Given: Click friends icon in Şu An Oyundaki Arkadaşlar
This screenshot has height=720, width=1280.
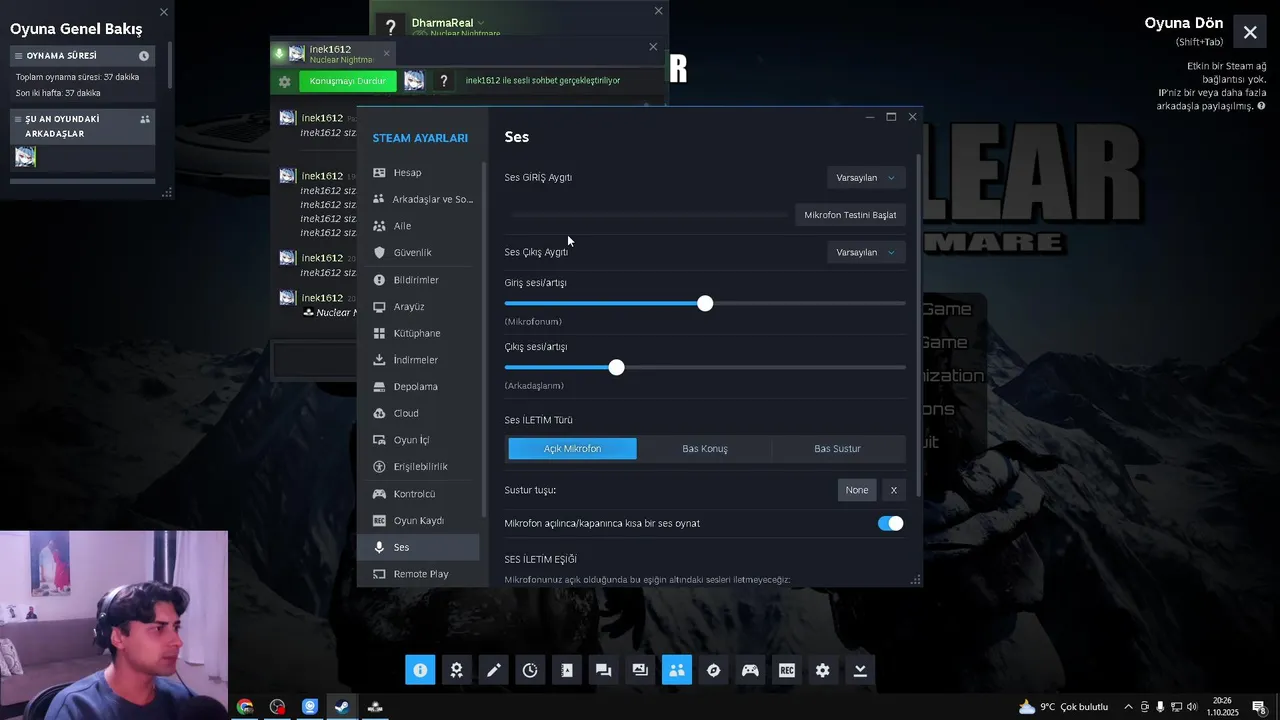Looking at the screenshot, I should [x=145, y=119].
